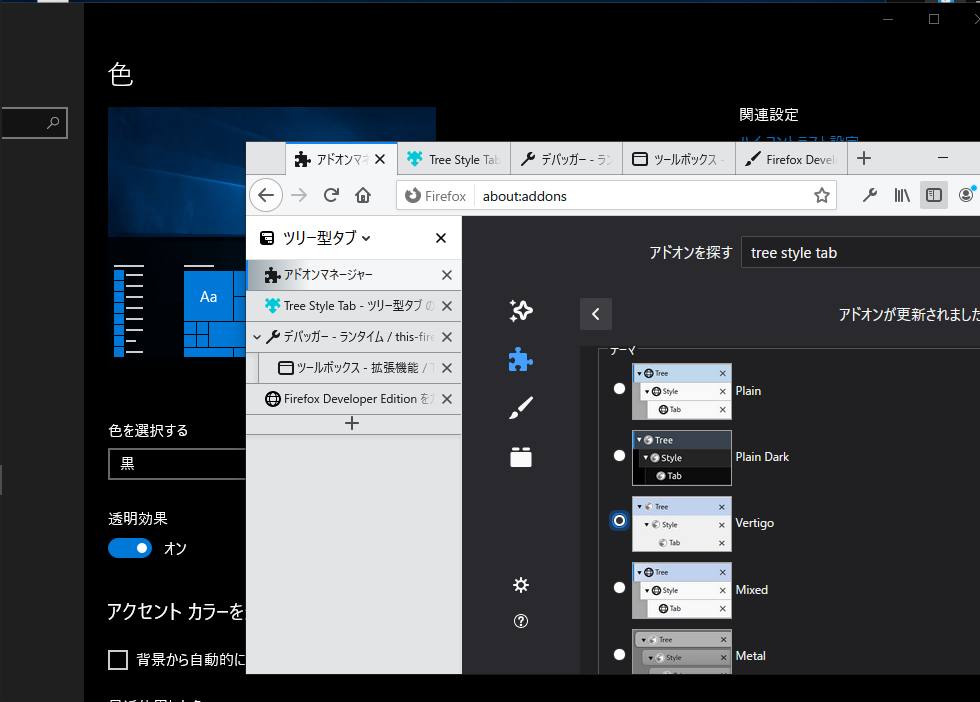980x702 pixels.
Task: Collapse the デバッガー tab tree
Action: point(257,337)
